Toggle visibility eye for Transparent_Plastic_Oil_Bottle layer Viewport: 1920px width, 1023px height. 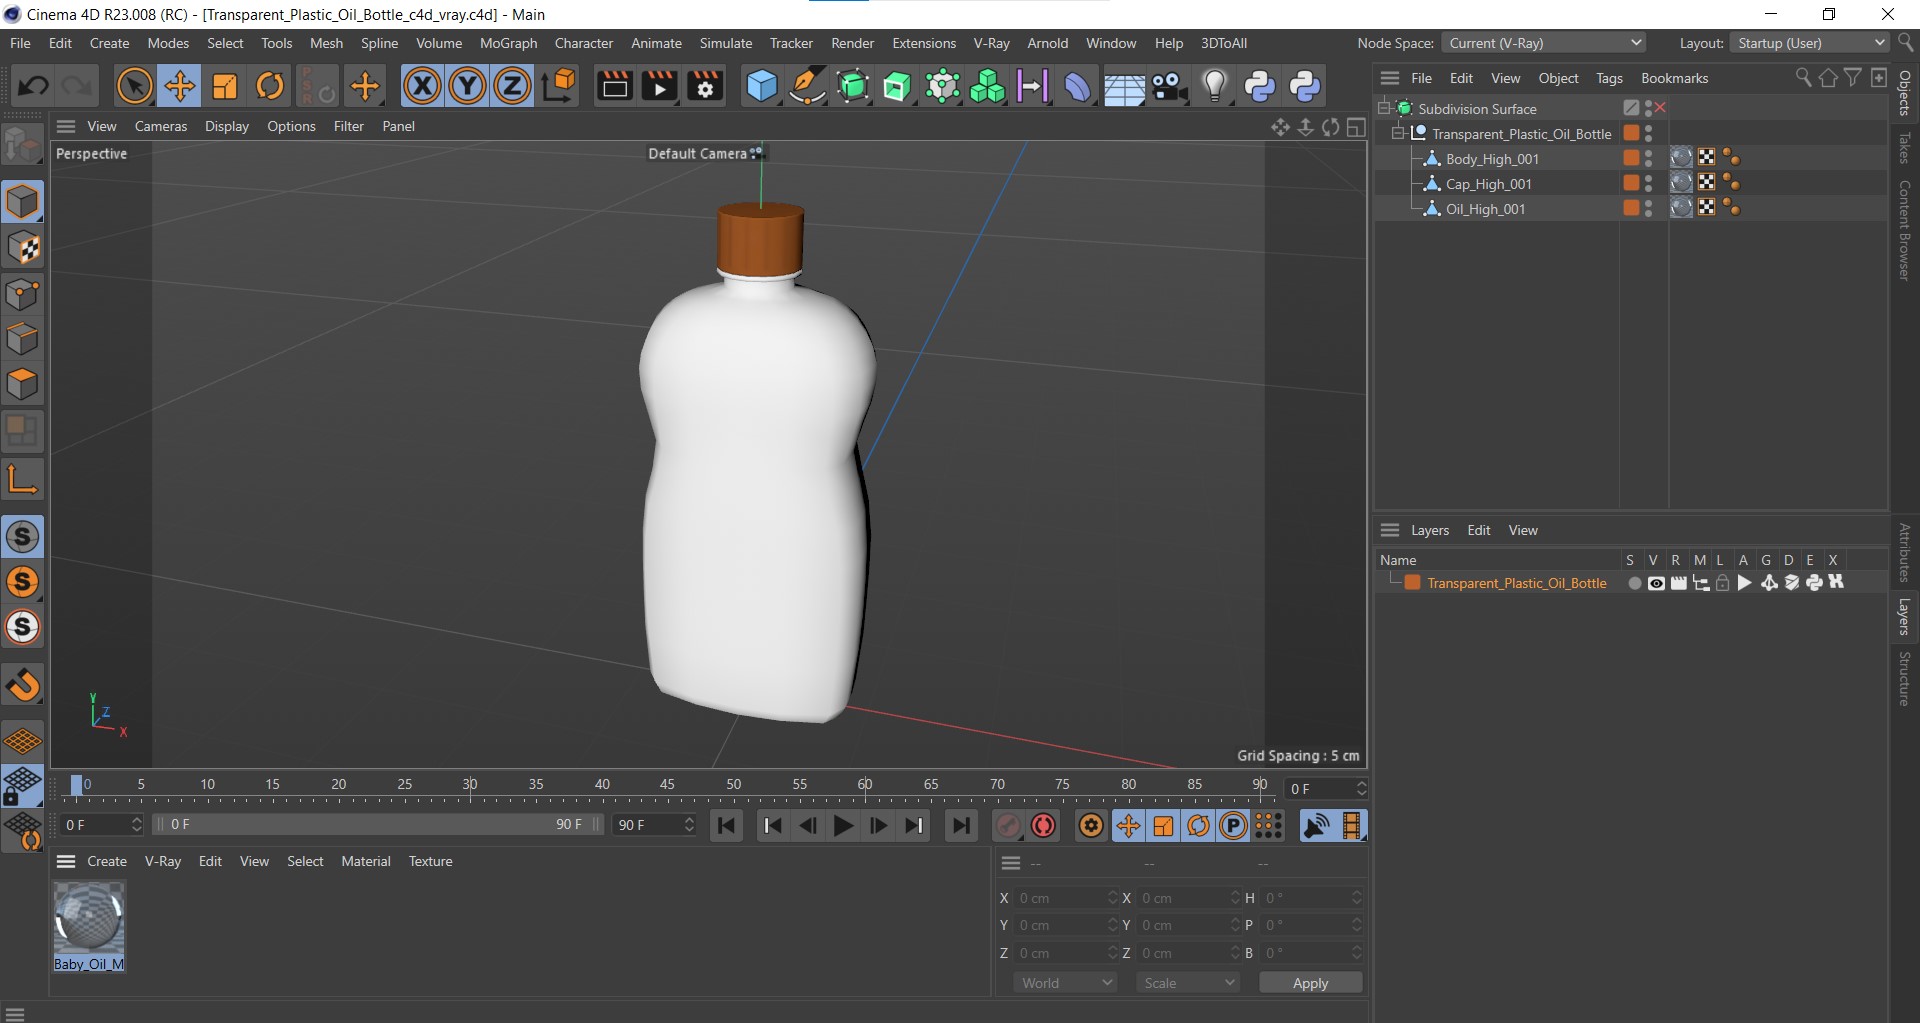click(x=1656, y=584)
